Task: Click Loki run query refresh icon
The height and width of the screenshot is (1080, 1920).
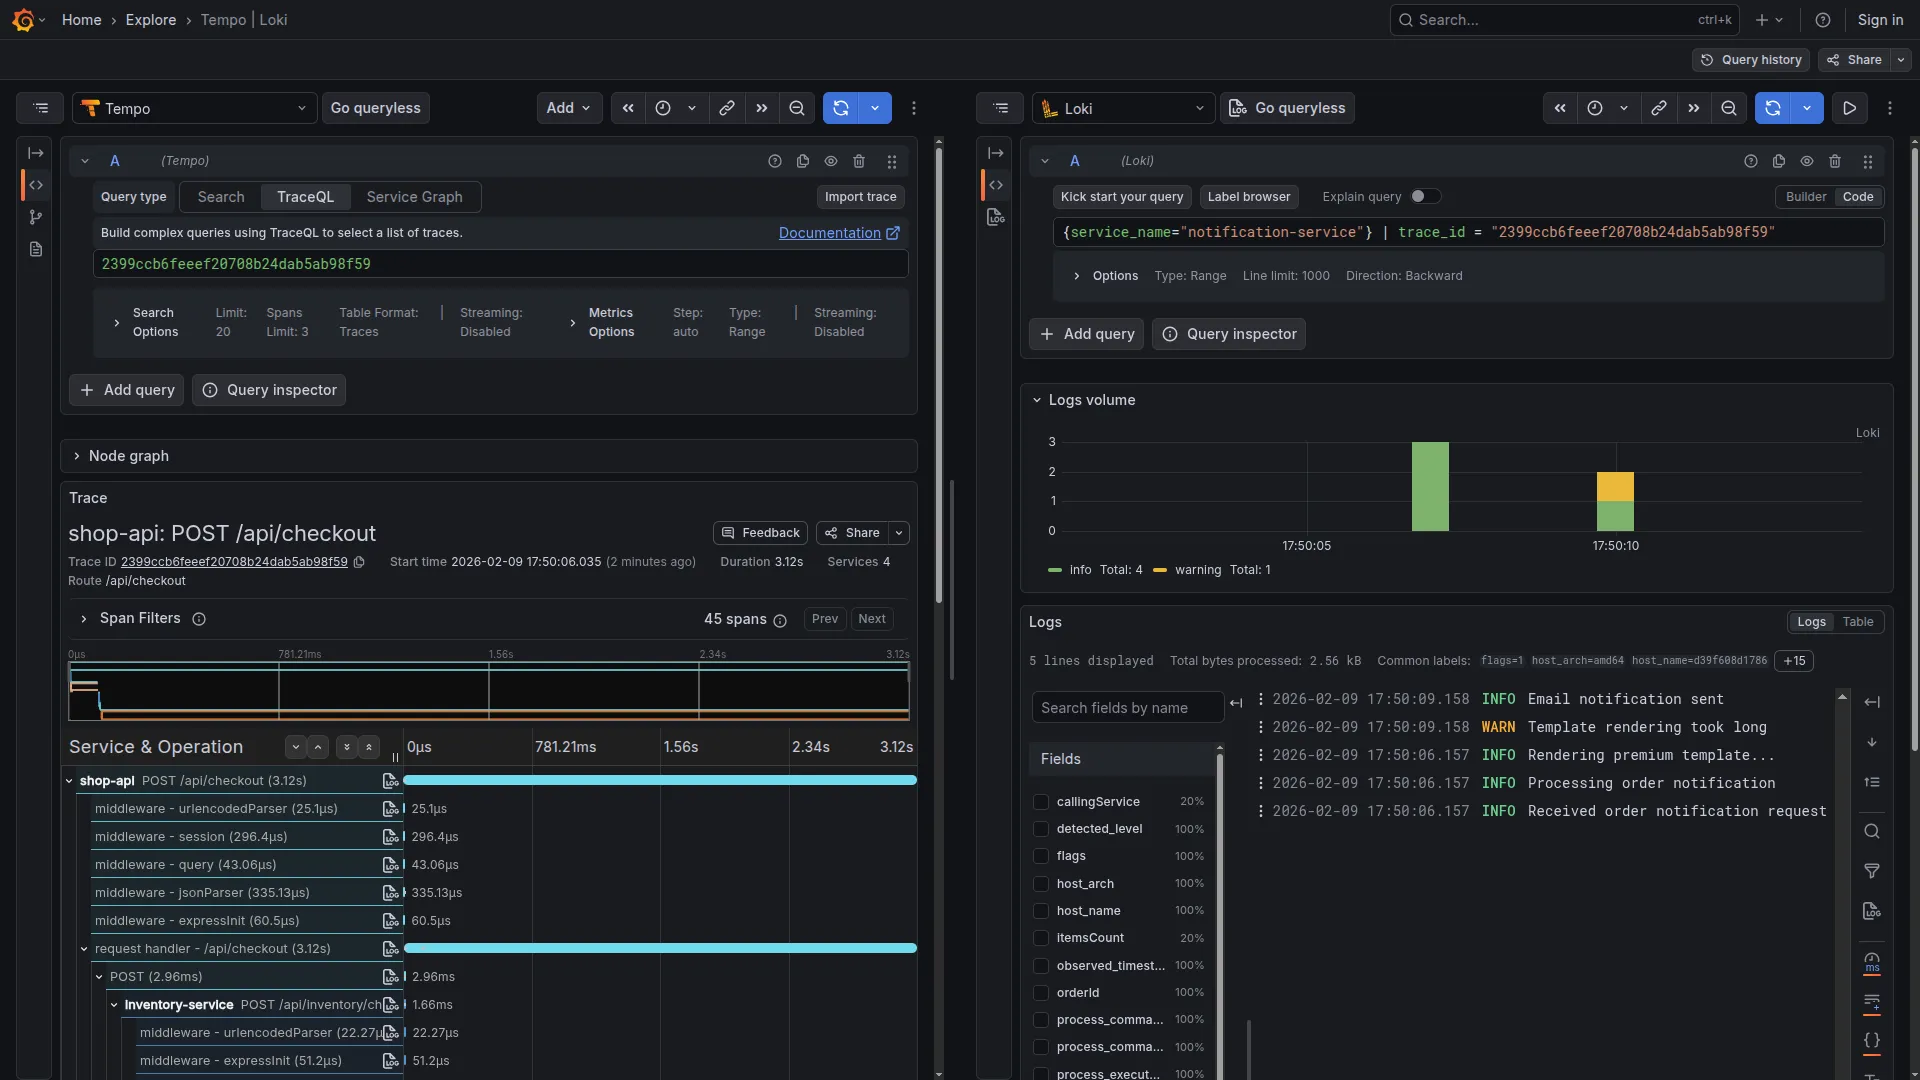Action: tap(1773, 108)
